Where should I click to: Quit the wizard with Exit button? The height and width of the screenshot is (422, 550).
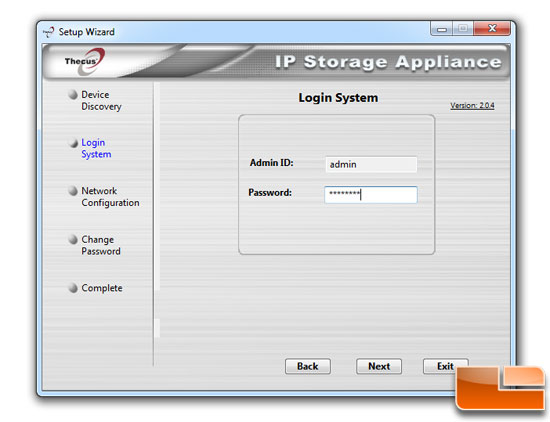[x=445, y=366]
